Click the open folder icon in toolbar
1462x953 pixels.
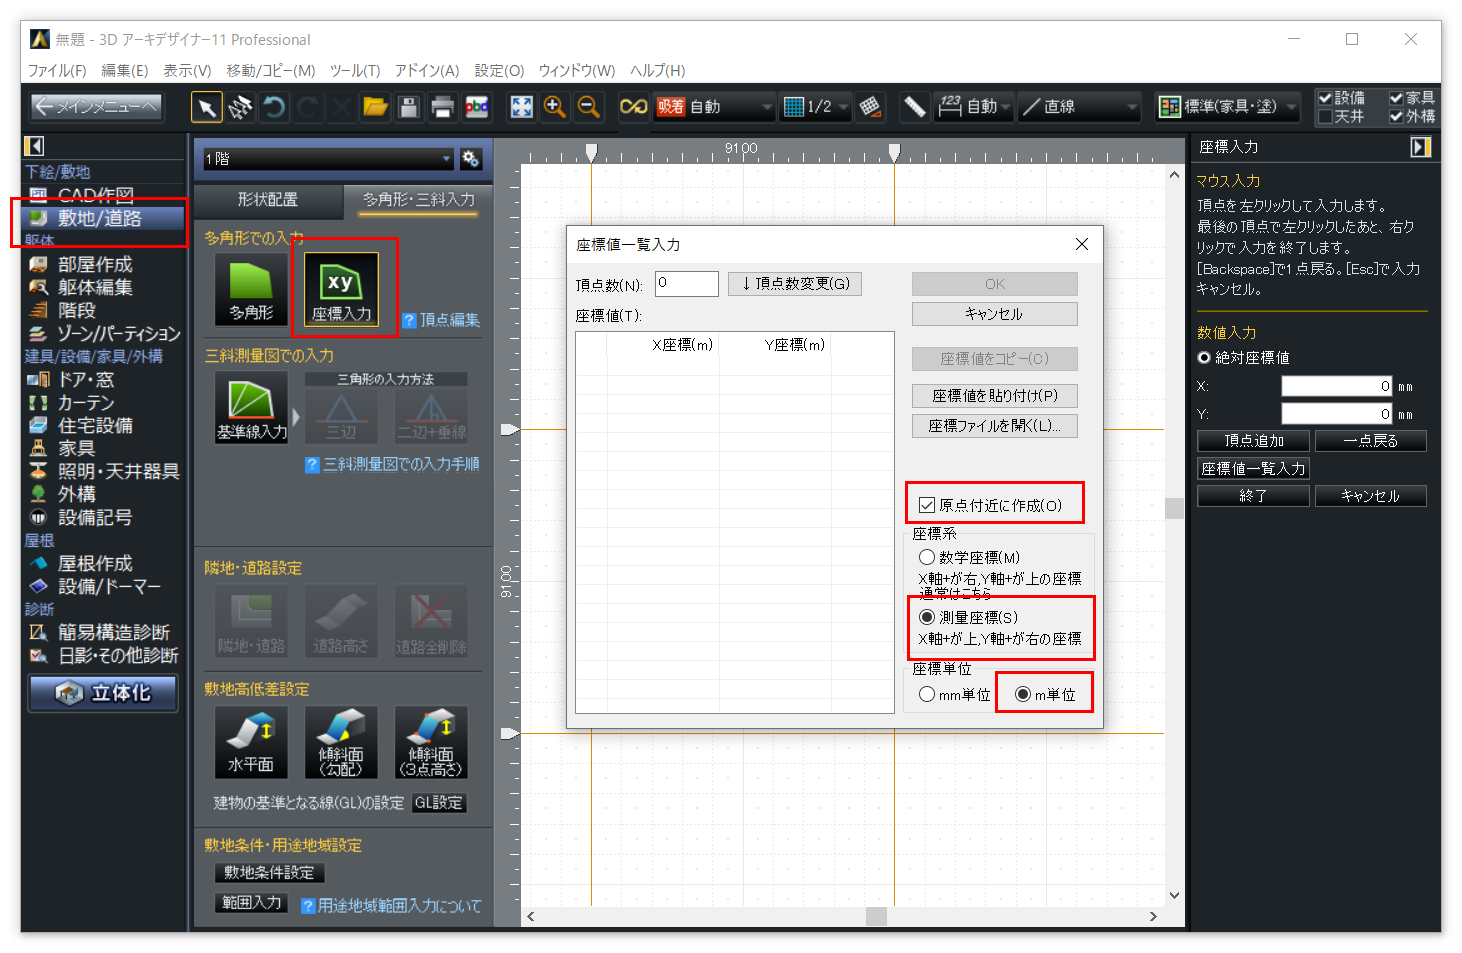pos(375,107)
